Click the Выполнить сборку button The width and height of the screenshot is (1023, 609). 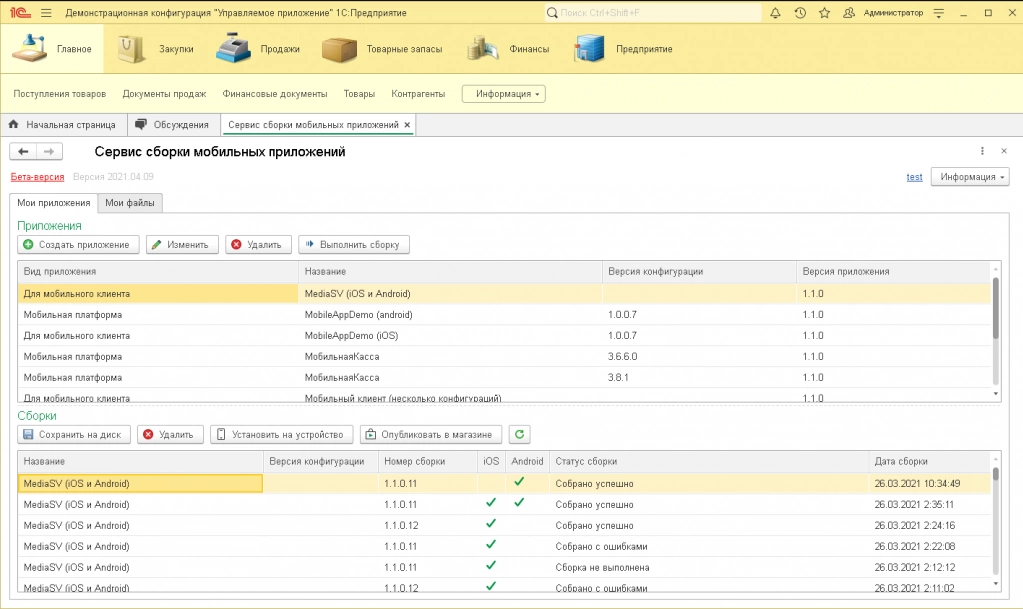click(354, 244)
